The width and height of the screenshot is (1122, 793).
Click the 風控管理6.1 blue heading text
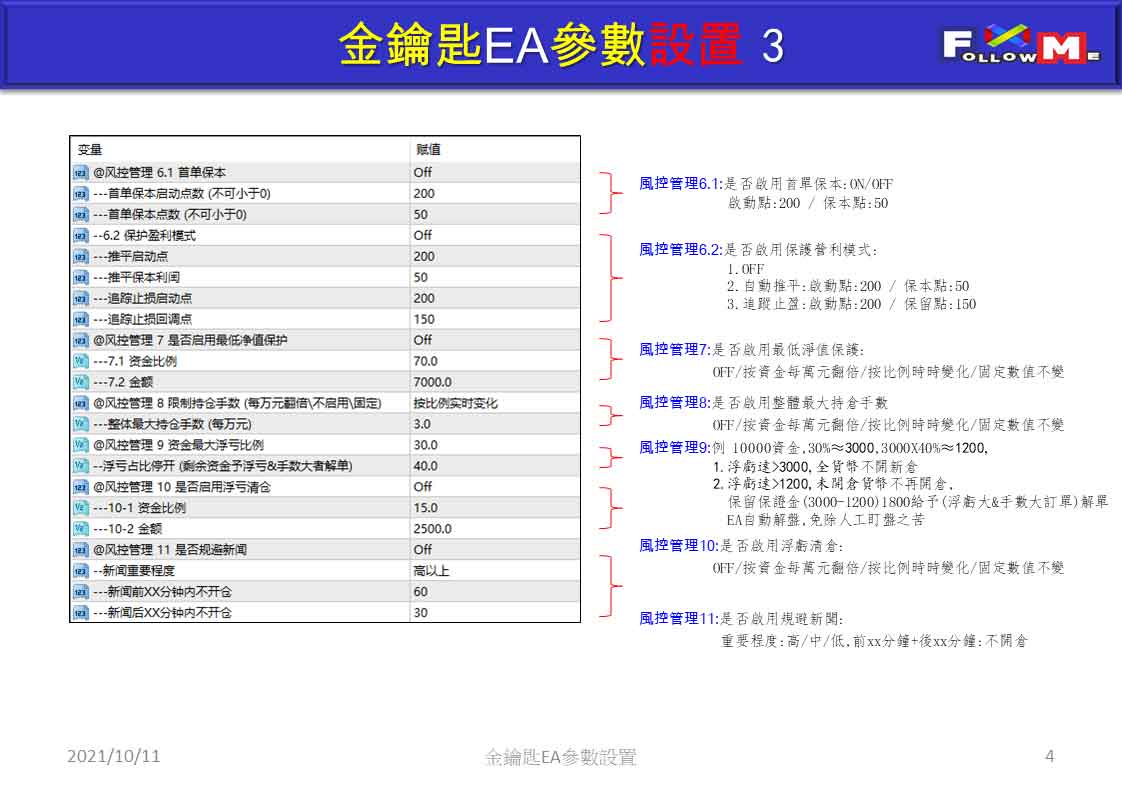[x=680, y=184]
